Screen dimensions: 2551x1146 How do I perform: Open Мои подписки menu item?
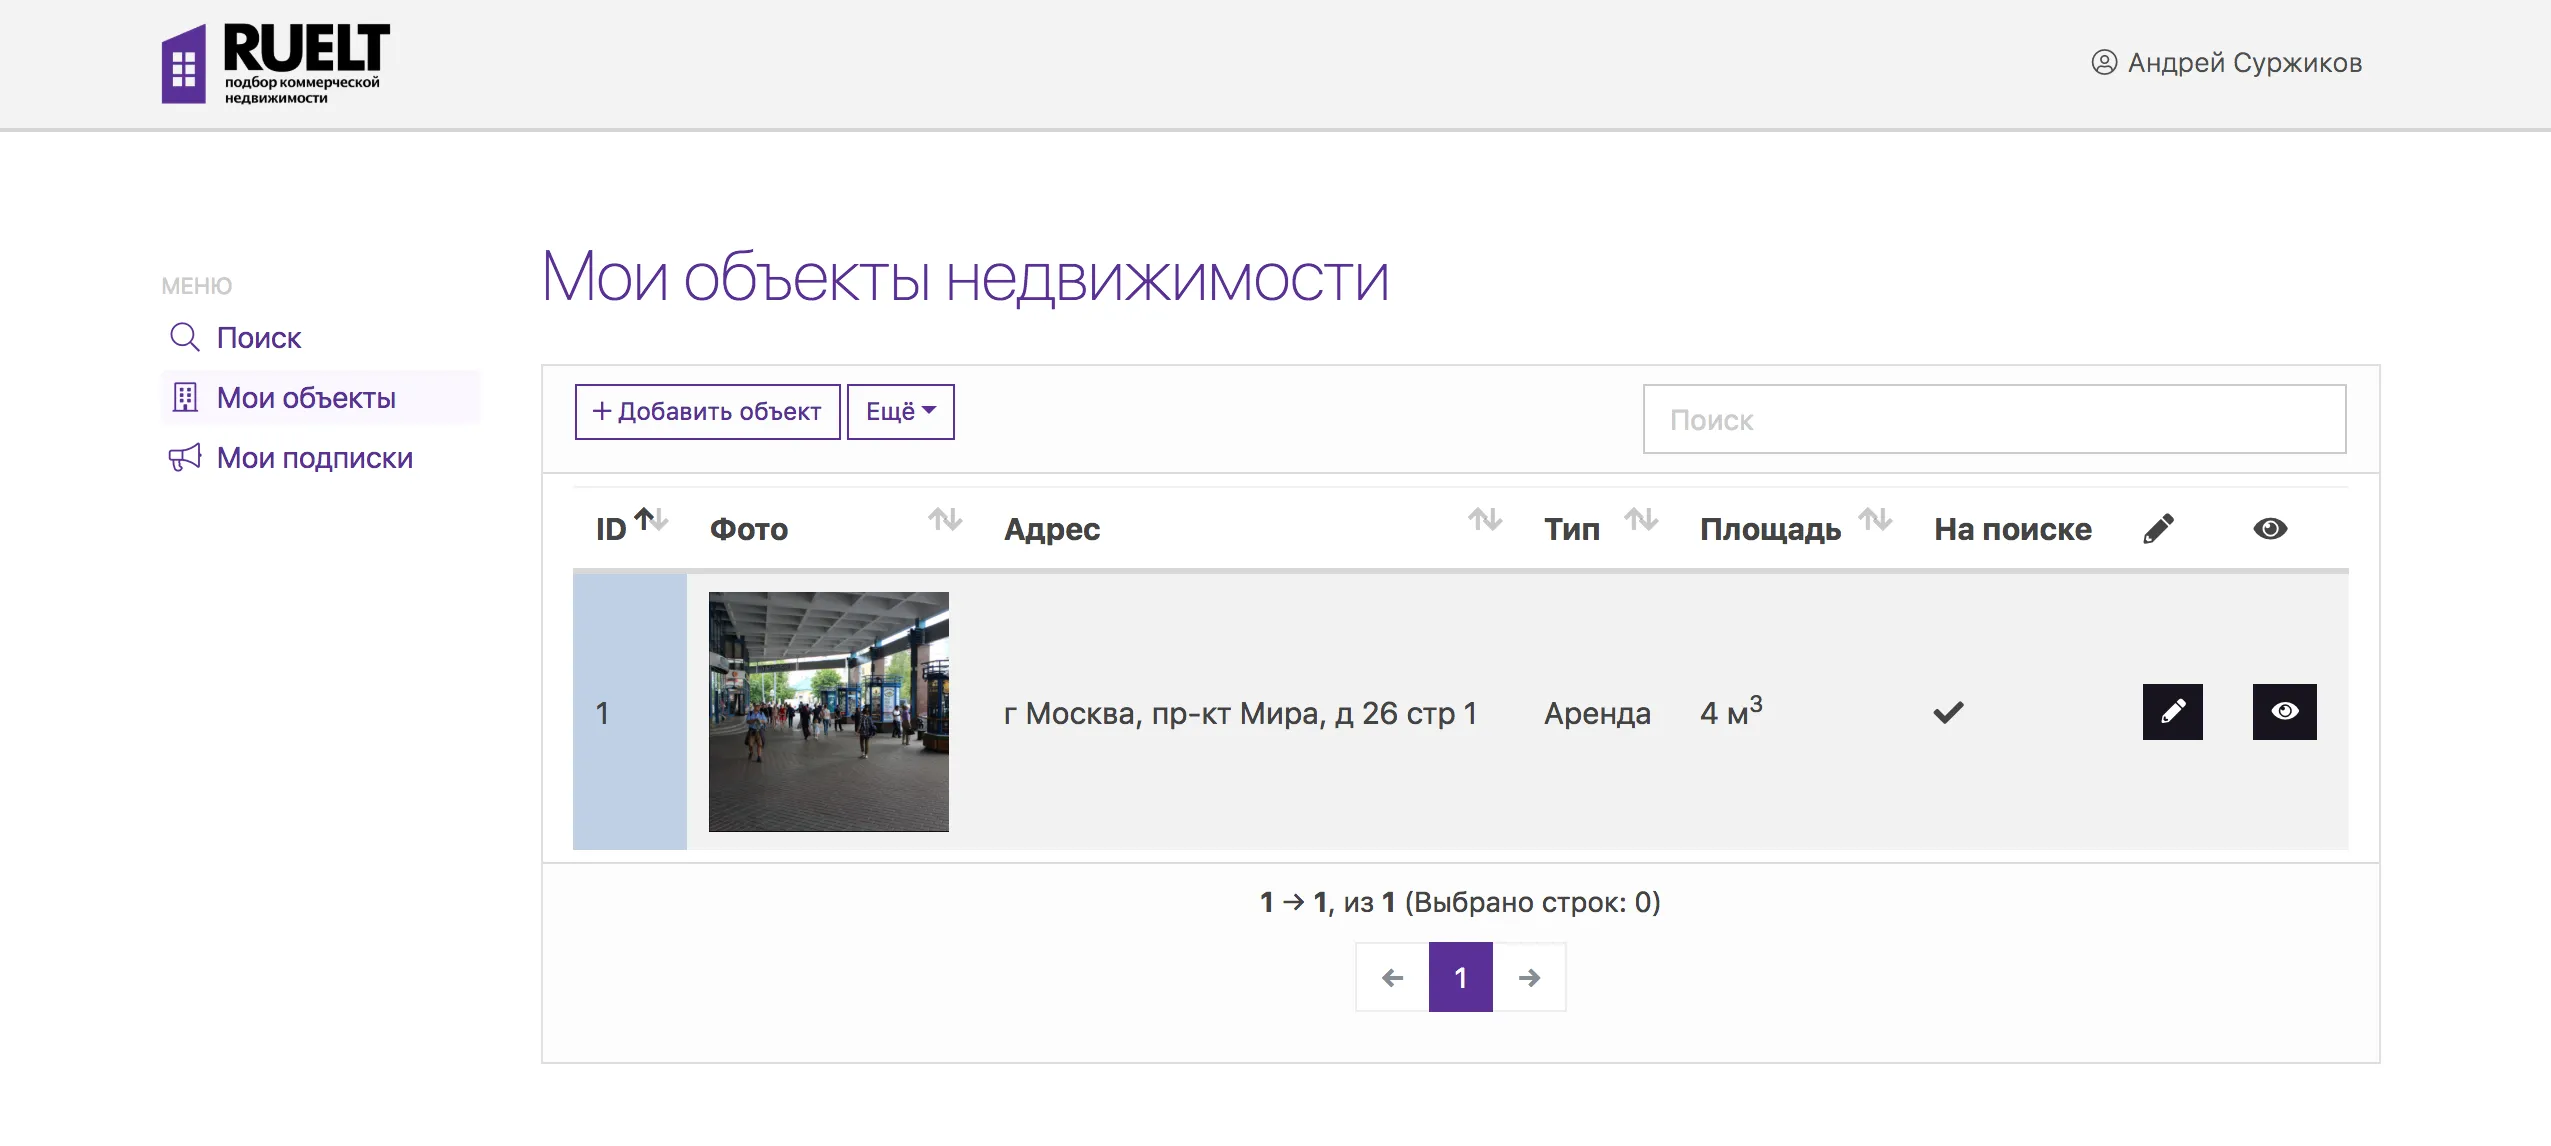314,458
